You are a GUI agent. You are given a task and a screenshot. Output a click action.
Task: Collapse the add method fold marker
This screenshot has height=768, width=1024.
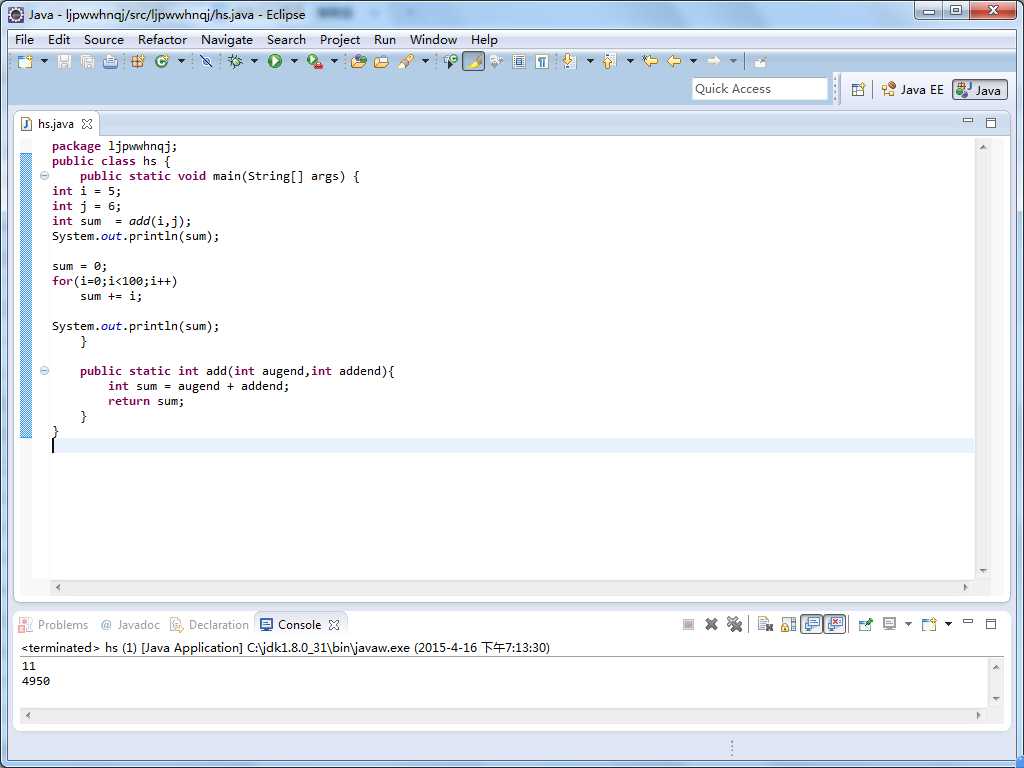(x=44, y=371)
